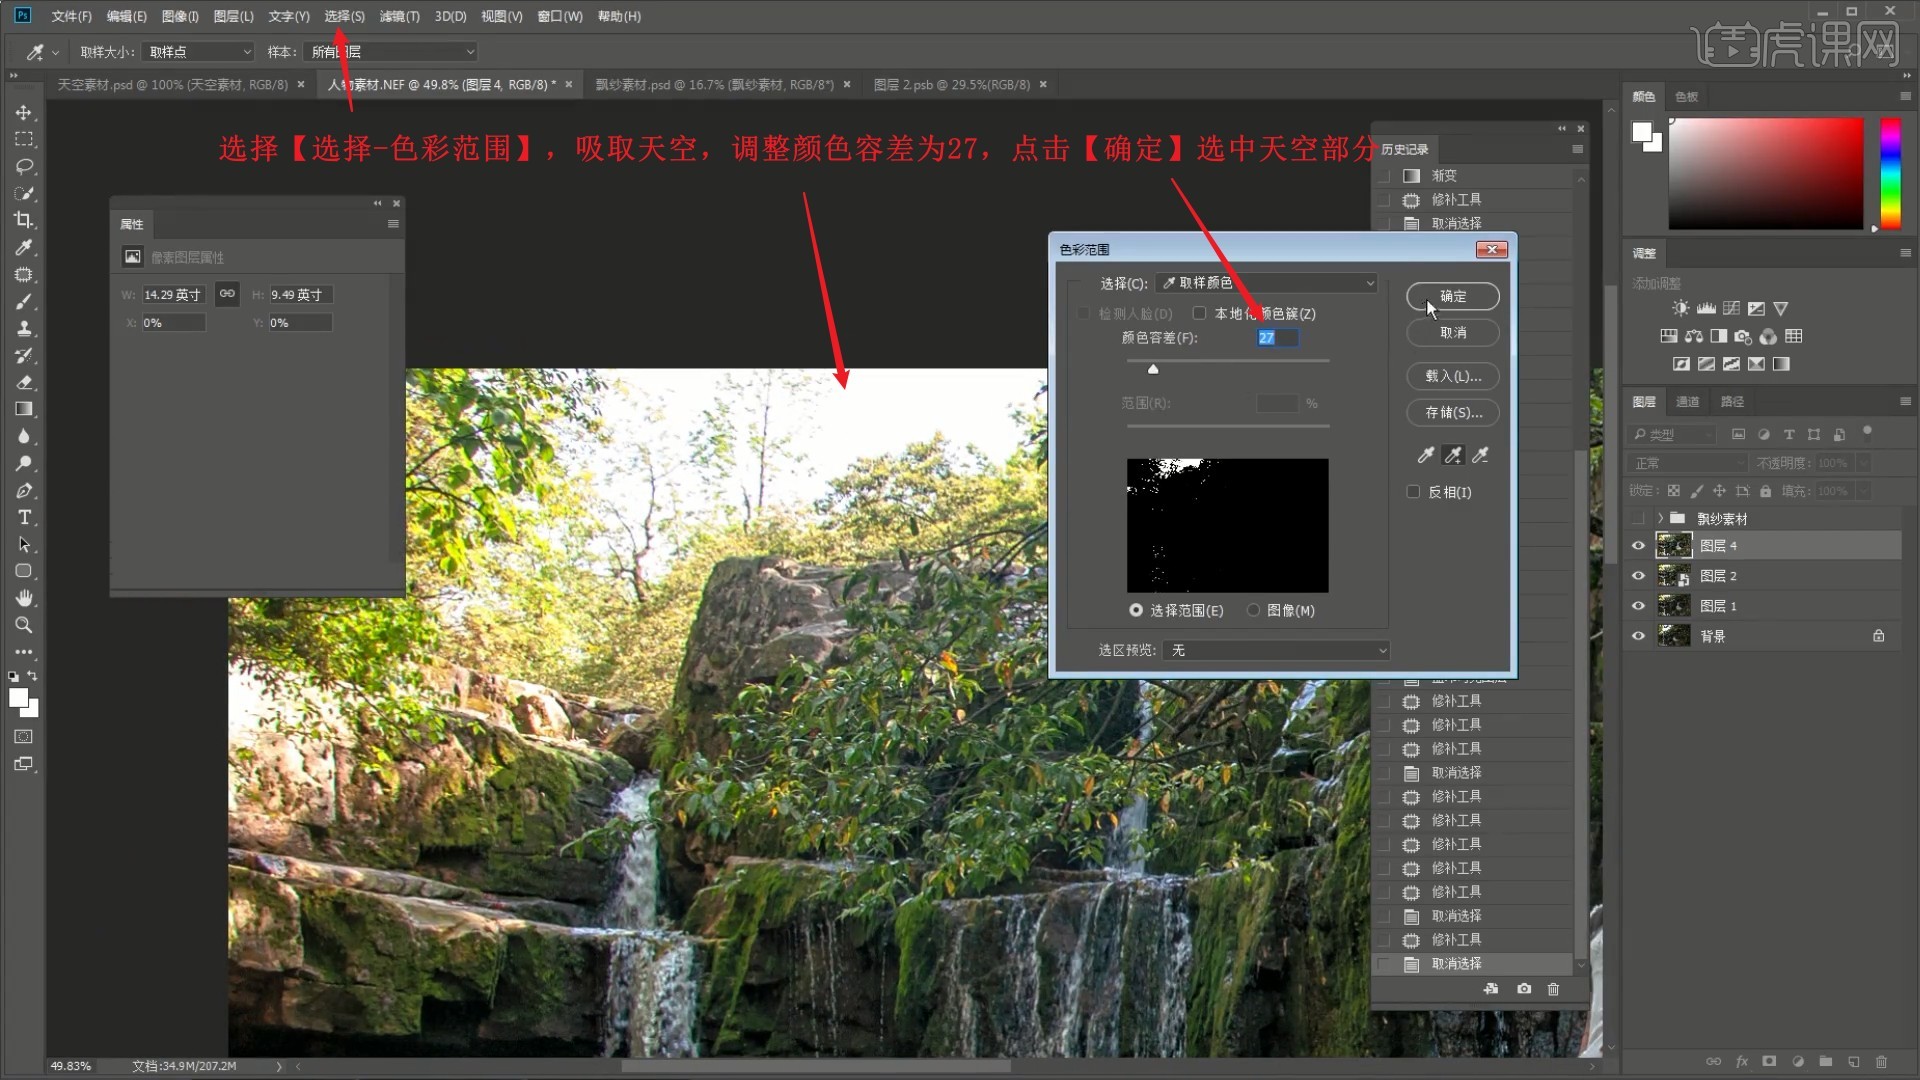Select the Hand tool
This screenshot has height=1080, width=1920.
pos(24,598)
